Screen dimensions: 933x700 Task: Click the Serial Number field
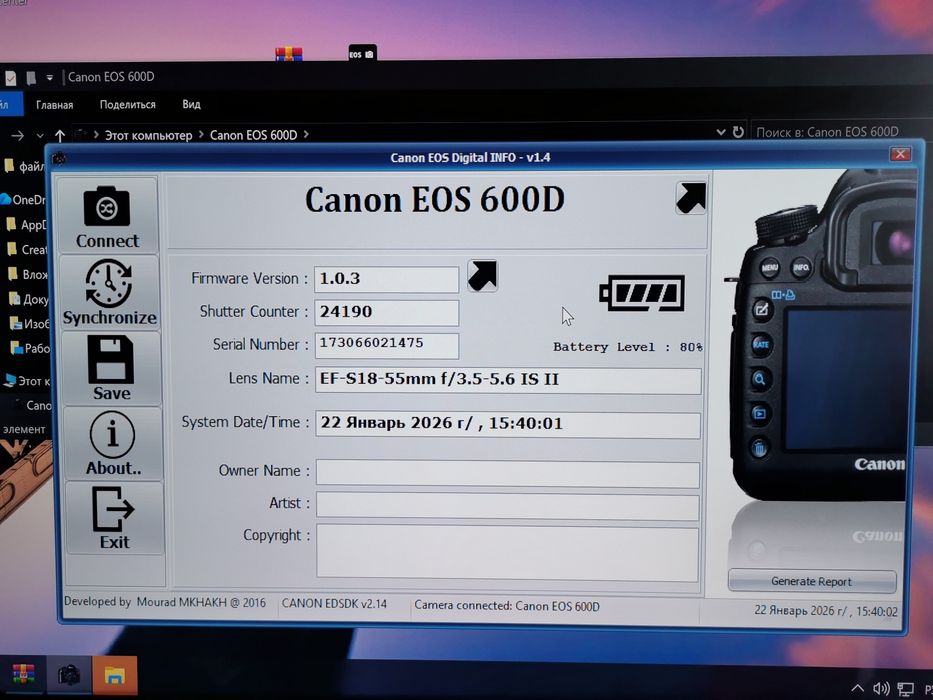click(387, 345)
